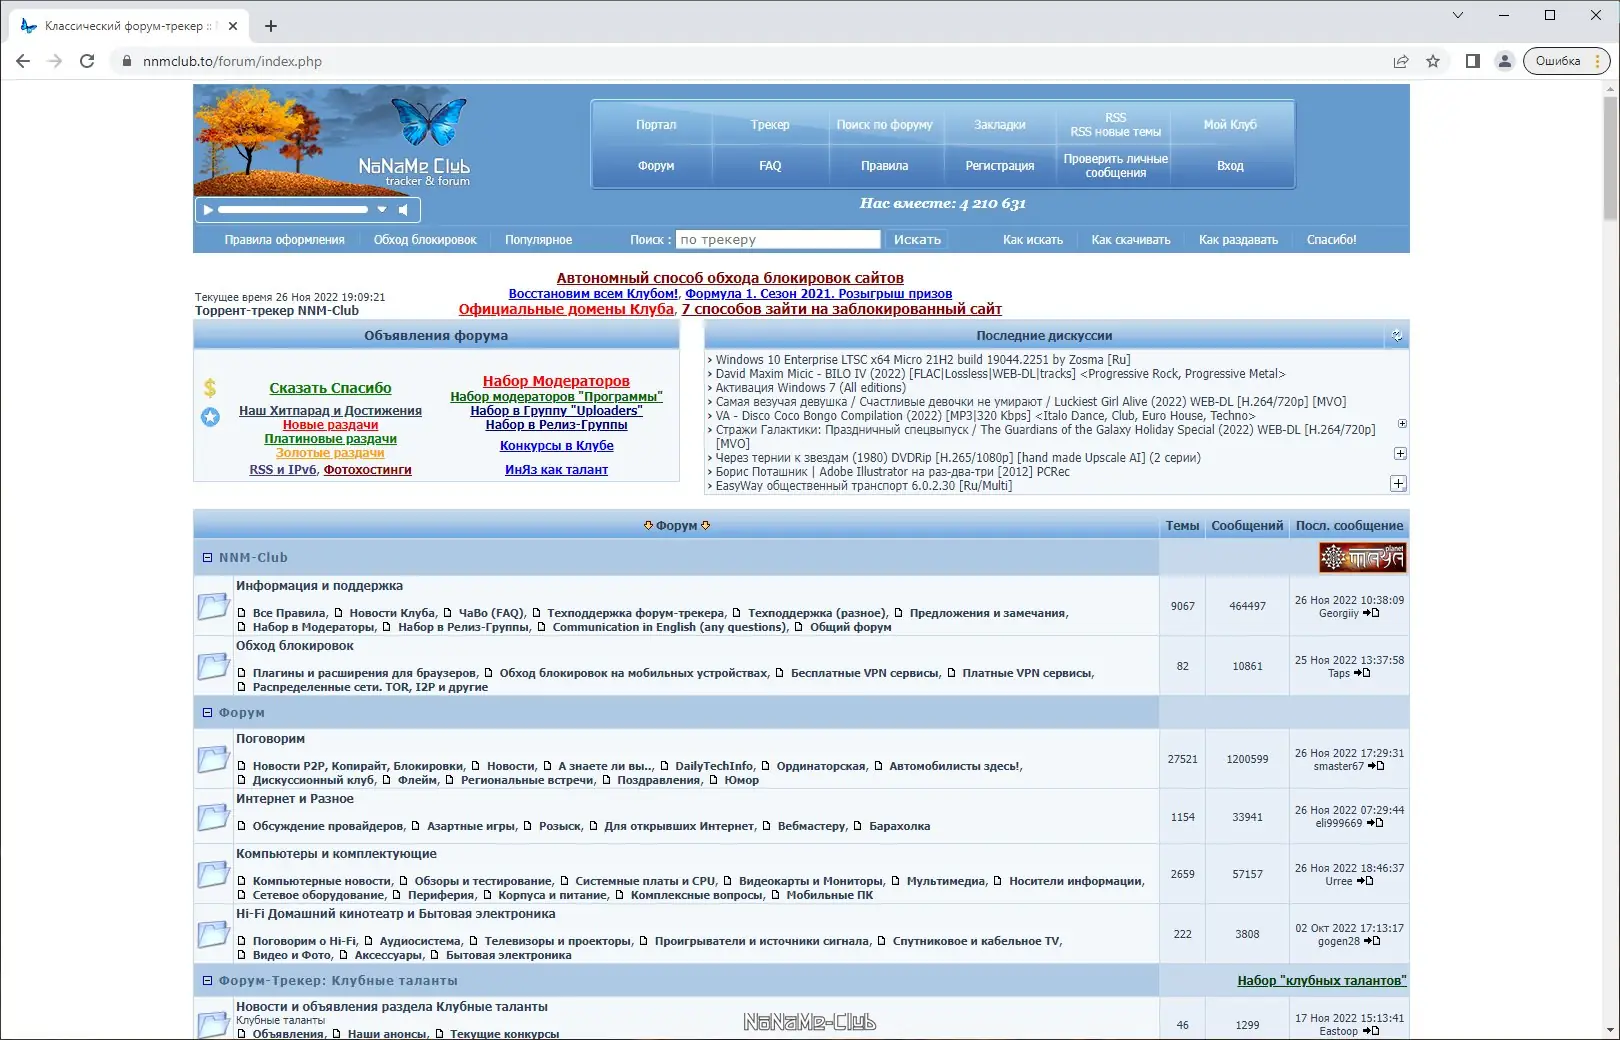Reload the page in the browser
The width and height of the screenshot is (1620, 1040).
(x=87, y=61)
